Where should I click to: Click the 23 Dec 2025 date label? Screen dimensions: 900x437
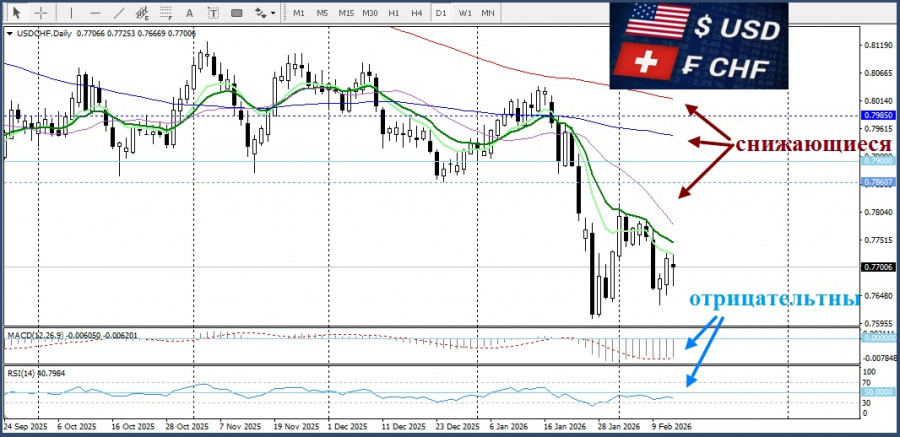pyautogui.click(x=457, y=428)
